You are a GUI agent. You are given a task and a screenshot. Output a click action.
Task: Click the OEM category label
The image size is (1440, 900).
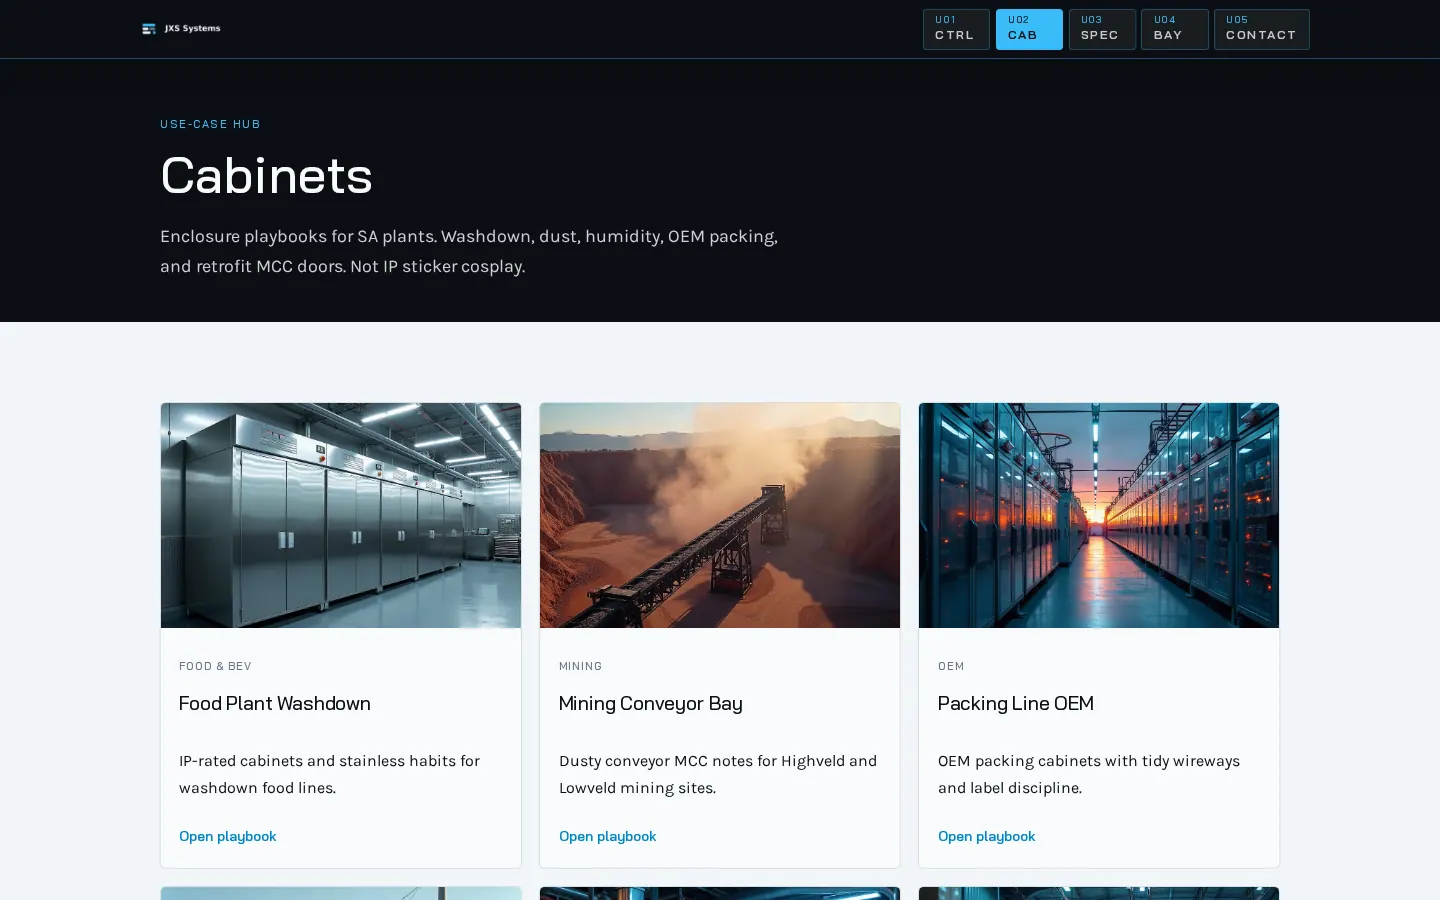[951, 666]
